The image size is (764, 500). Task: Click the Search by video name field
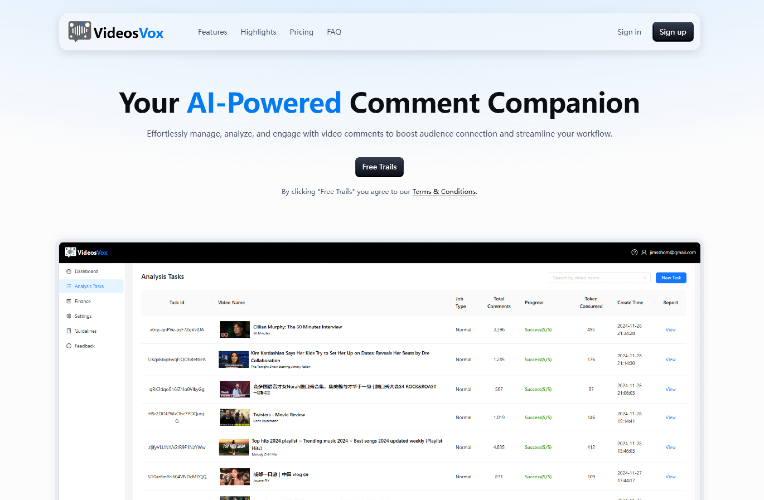coord(599,278)
